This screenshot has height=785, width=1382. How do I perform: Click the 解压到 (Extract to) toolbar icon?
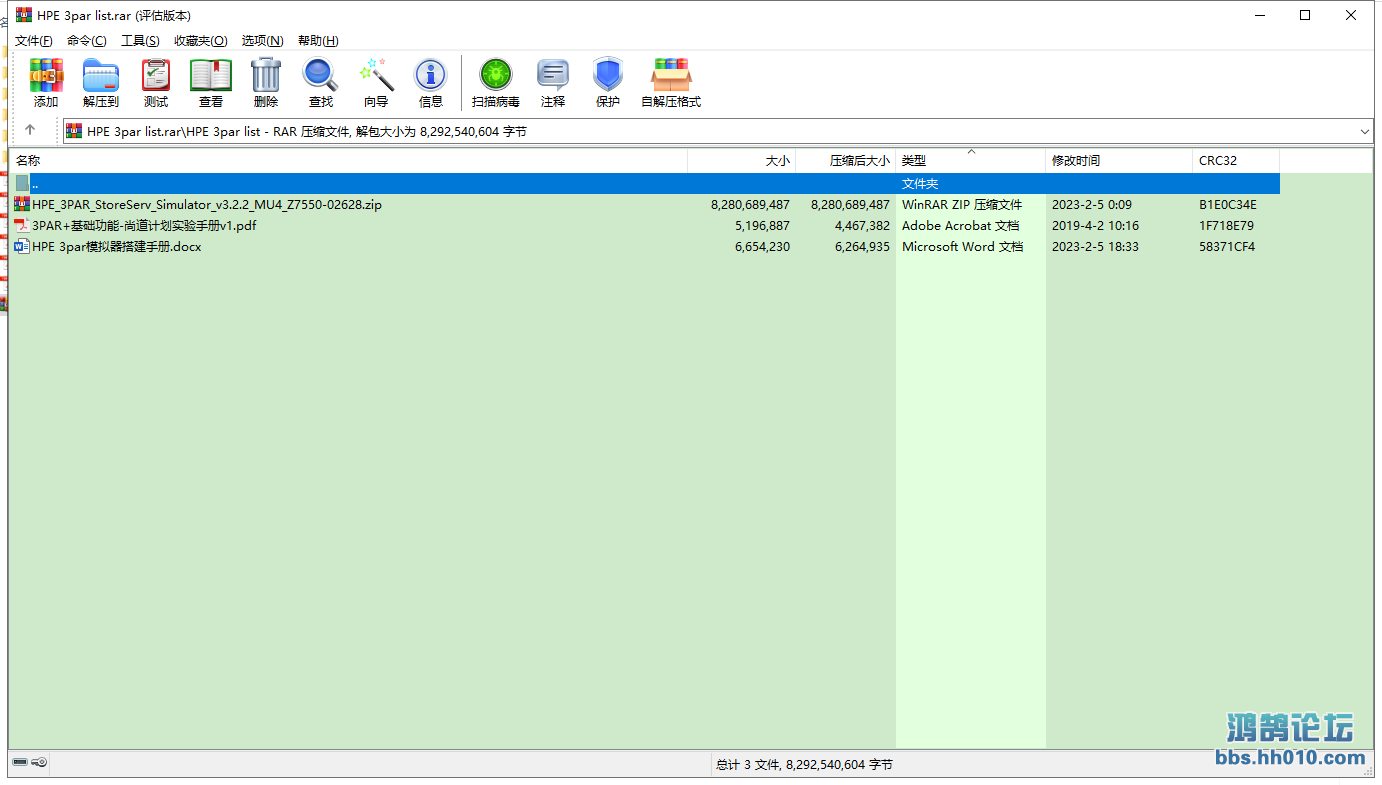point(101,75)
